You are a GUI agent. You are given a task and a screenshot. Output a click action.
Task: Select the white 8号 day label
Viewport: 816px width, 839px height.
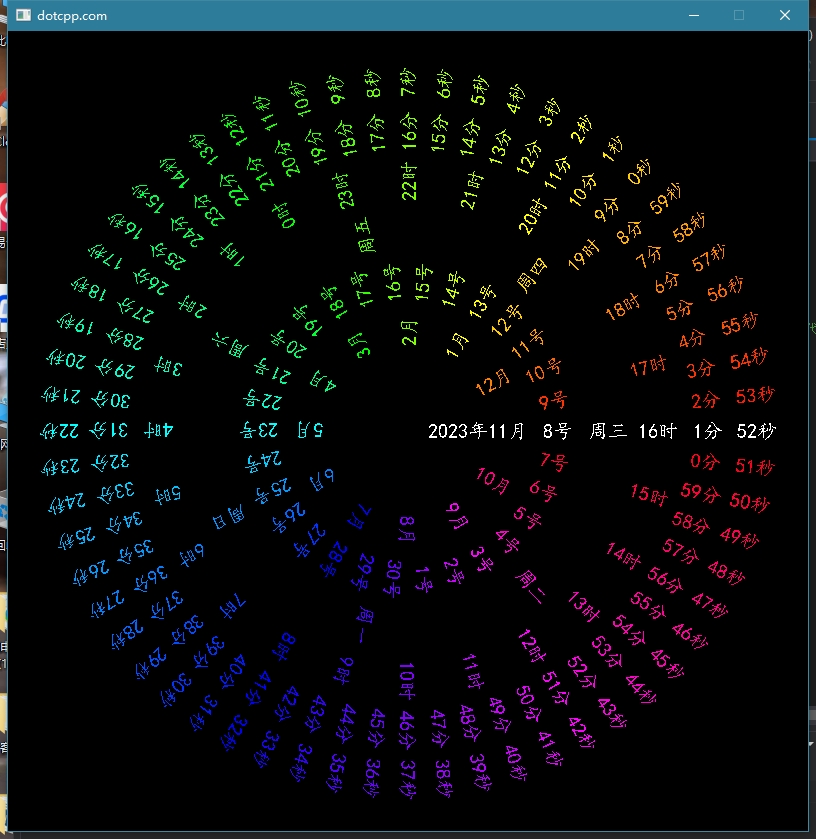(x=556, y=432)
